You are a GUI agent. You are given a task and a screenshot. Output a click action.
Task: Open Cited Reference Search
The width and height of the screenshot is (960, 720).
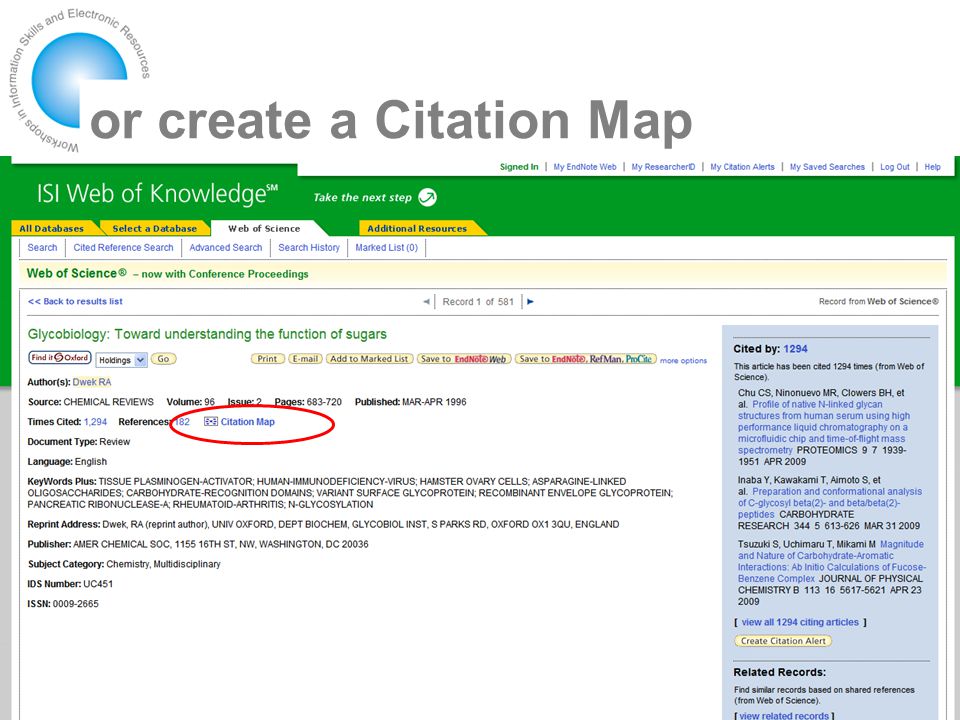[124, 247]
